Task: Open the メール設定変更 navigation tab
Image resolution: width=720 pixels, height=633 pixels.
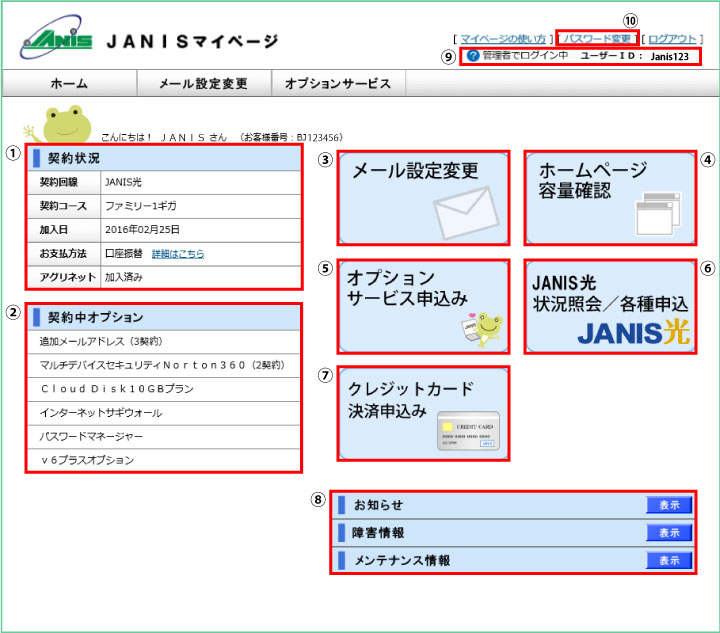Action: [x=204, y=83]
